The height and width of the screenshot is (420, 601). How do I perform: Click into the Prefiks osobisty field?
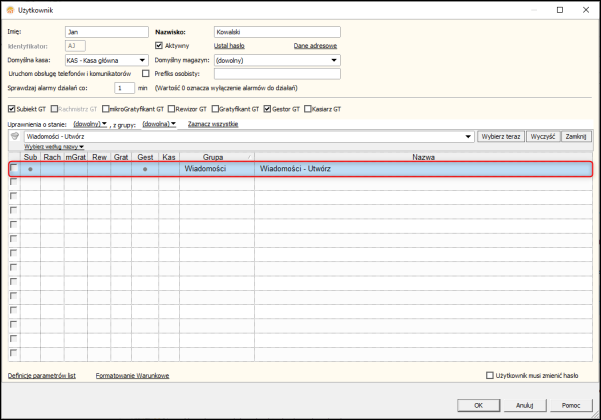(277, 74)
